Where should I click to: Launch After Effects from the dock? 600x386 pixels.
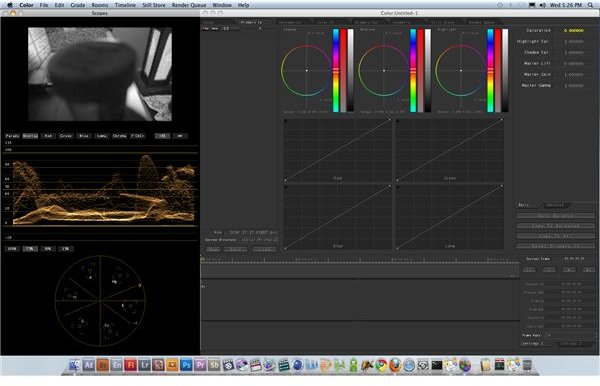point(88,365)
